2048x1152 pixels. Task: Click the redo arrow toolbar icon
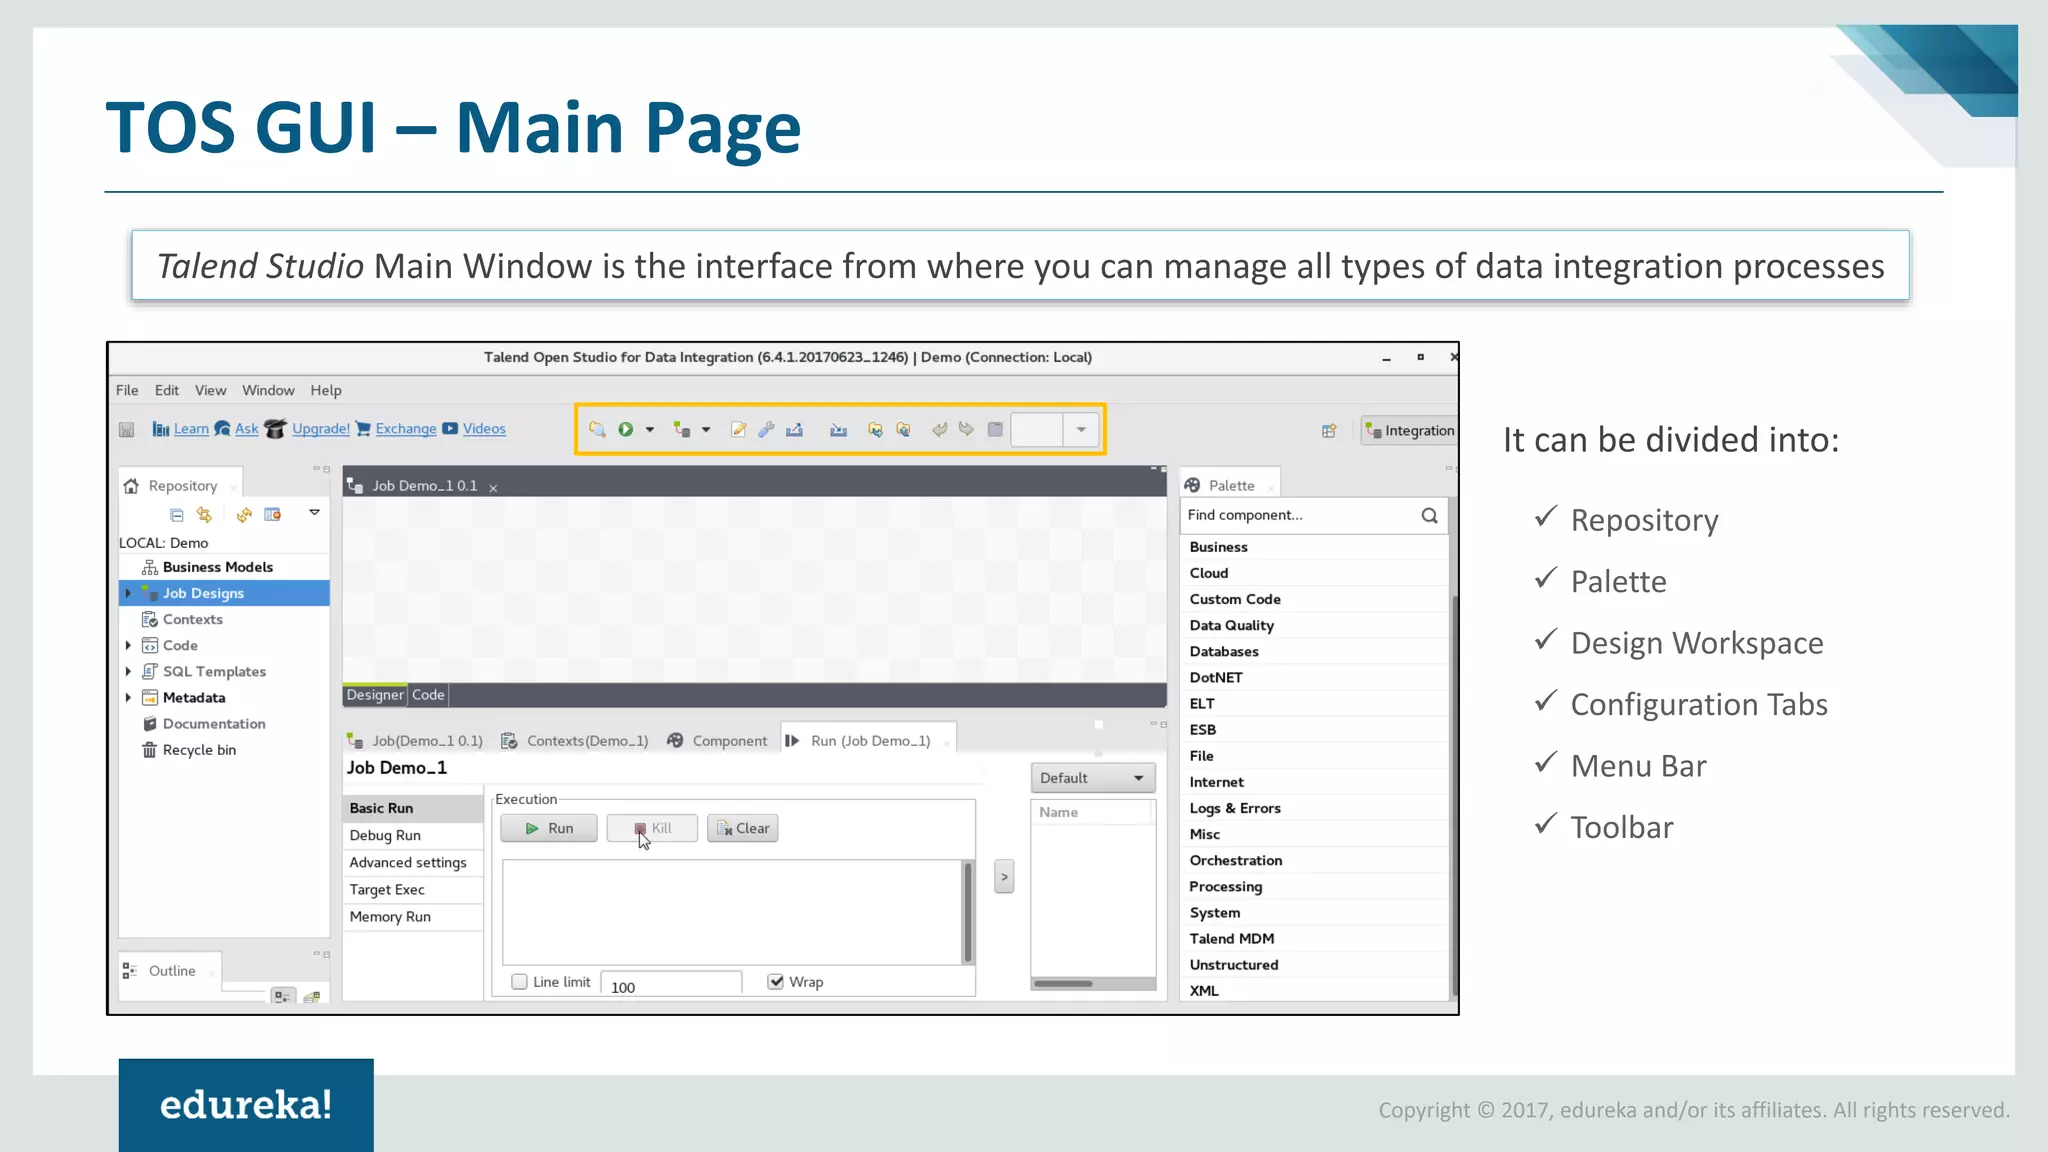pyautogui.click(x=966, y=429)
